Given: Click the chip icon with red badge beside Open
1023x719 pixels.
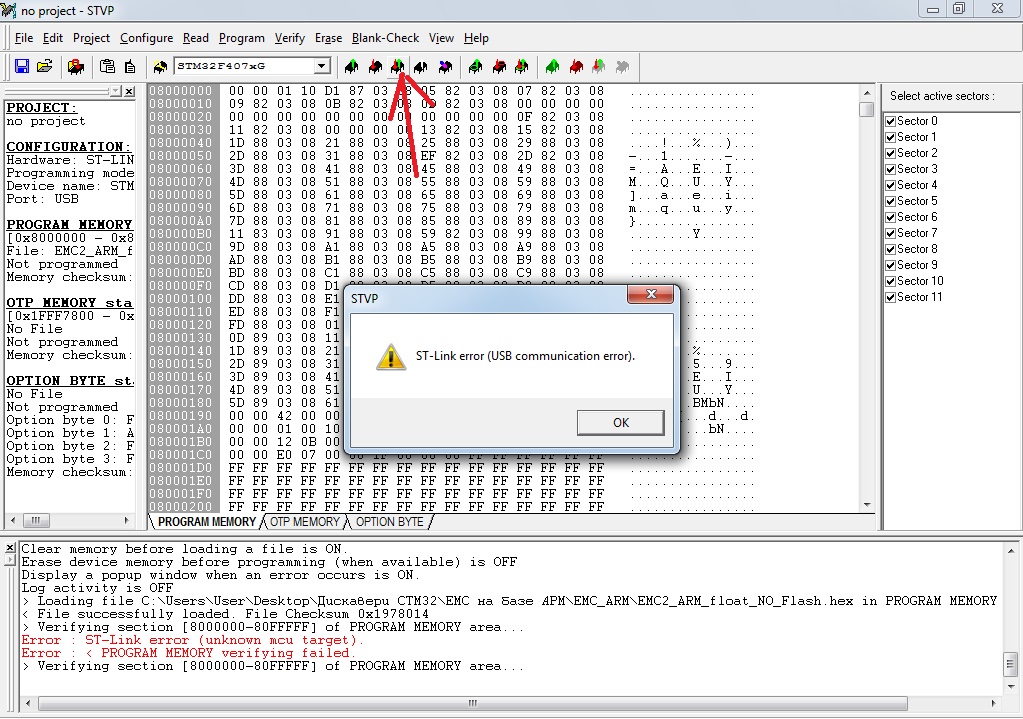Looking at the screenshot, I should click(76, 67).
